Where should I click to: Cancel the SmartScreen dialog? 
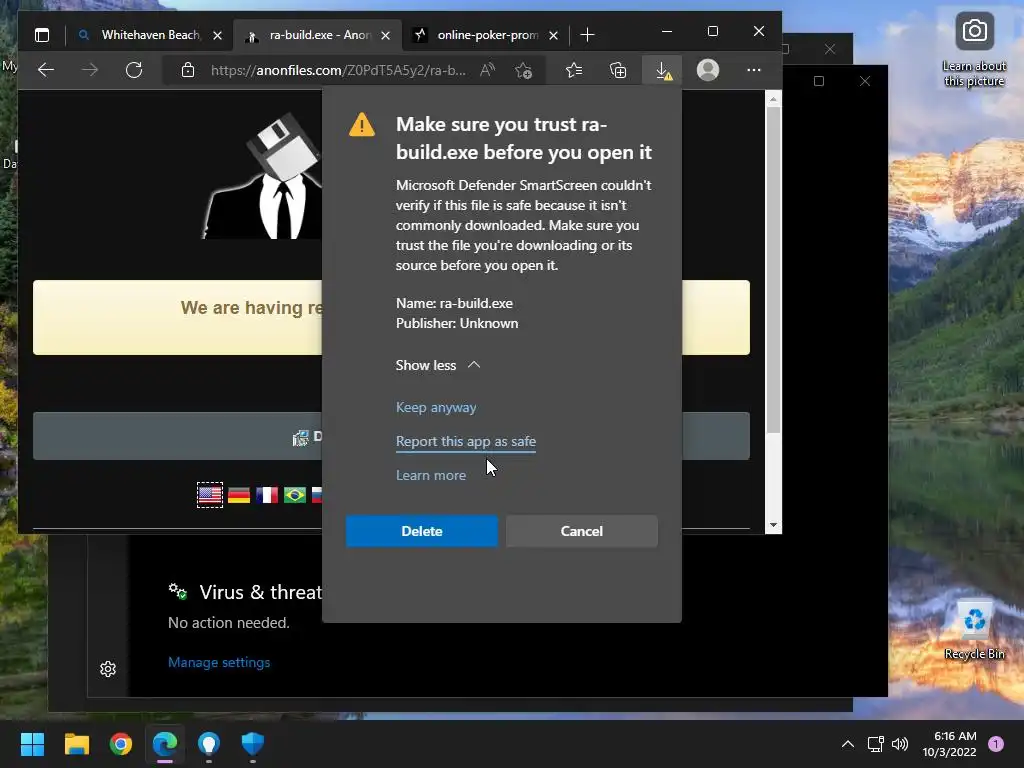click(581, 531)
